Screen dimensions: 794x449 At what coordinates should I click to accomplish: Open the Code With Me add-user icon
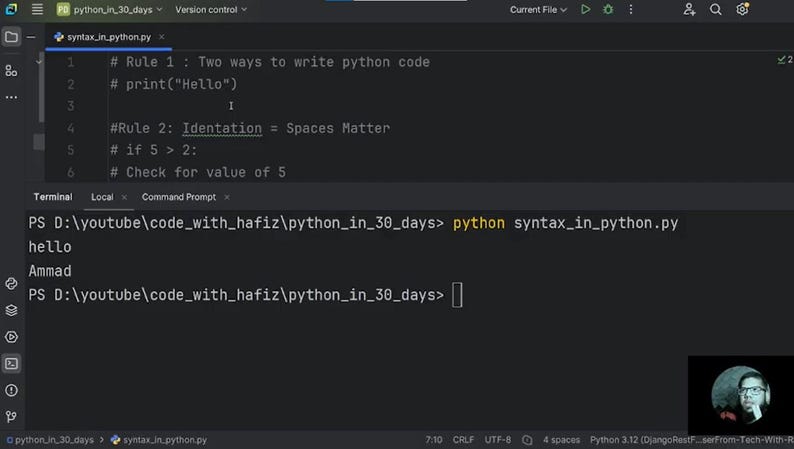(689, 9)
